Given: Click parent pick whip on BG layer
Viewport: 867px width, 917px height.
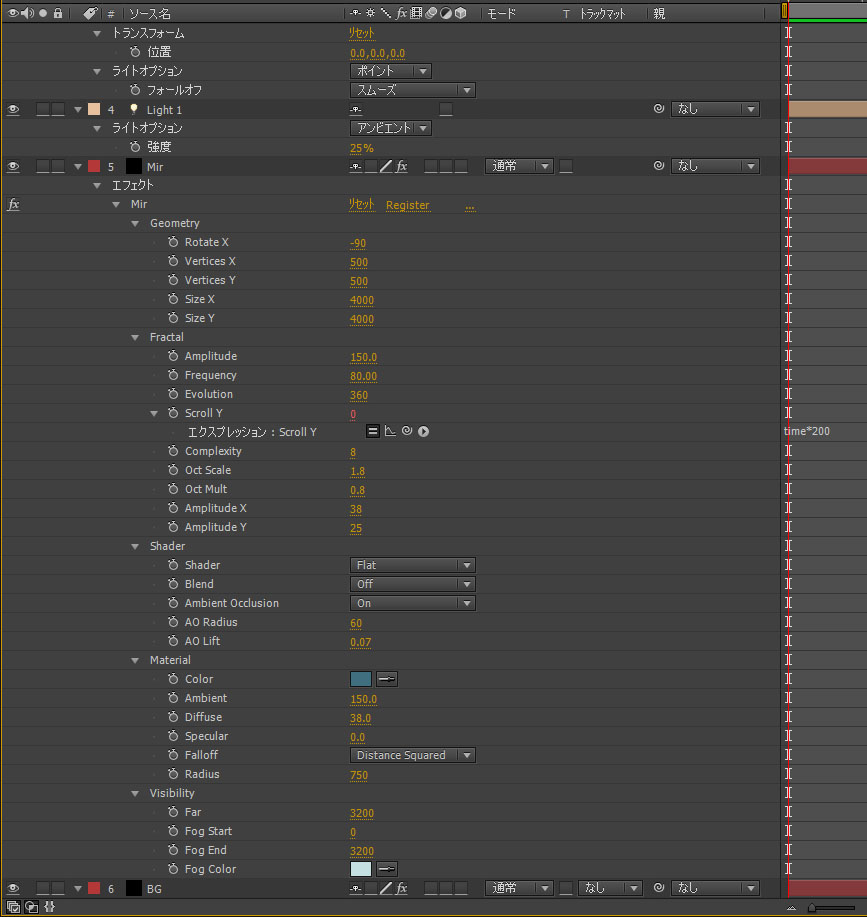Looking at the screenshot, I should click(x=659, y=888).
